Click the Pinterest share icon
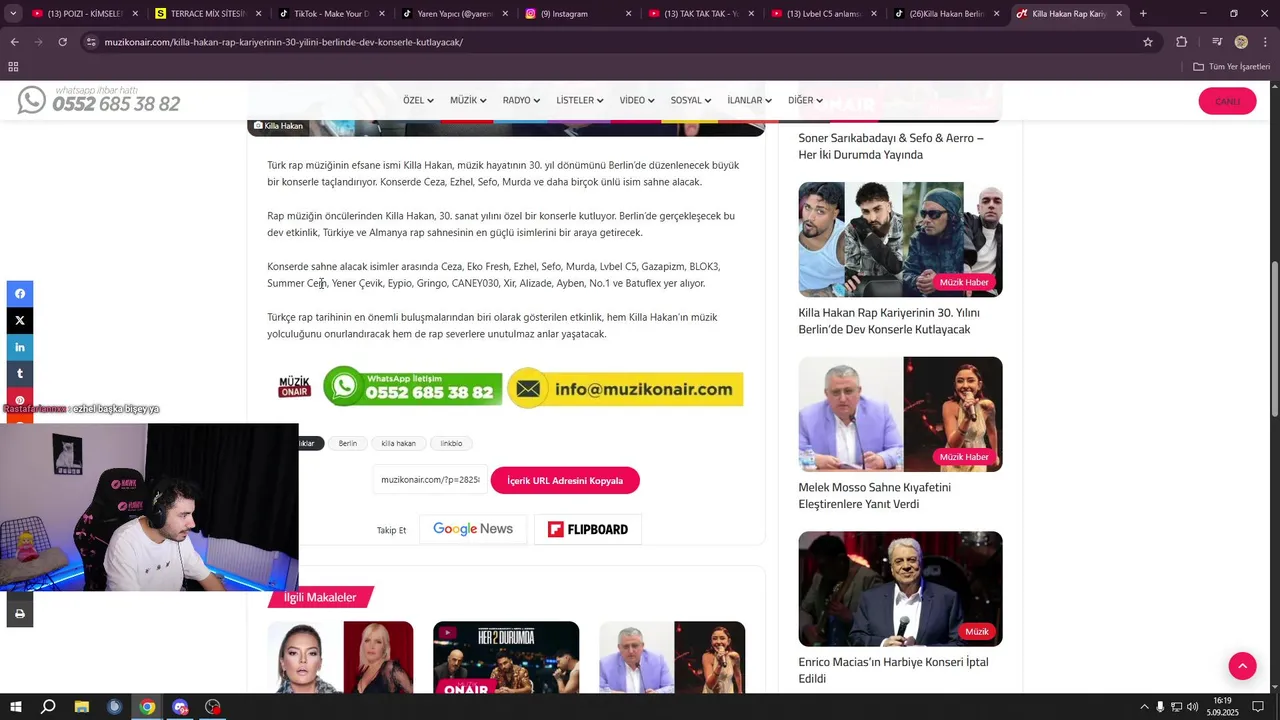The width and height of the screenshot is (1280, 720). tap(19, 400)
